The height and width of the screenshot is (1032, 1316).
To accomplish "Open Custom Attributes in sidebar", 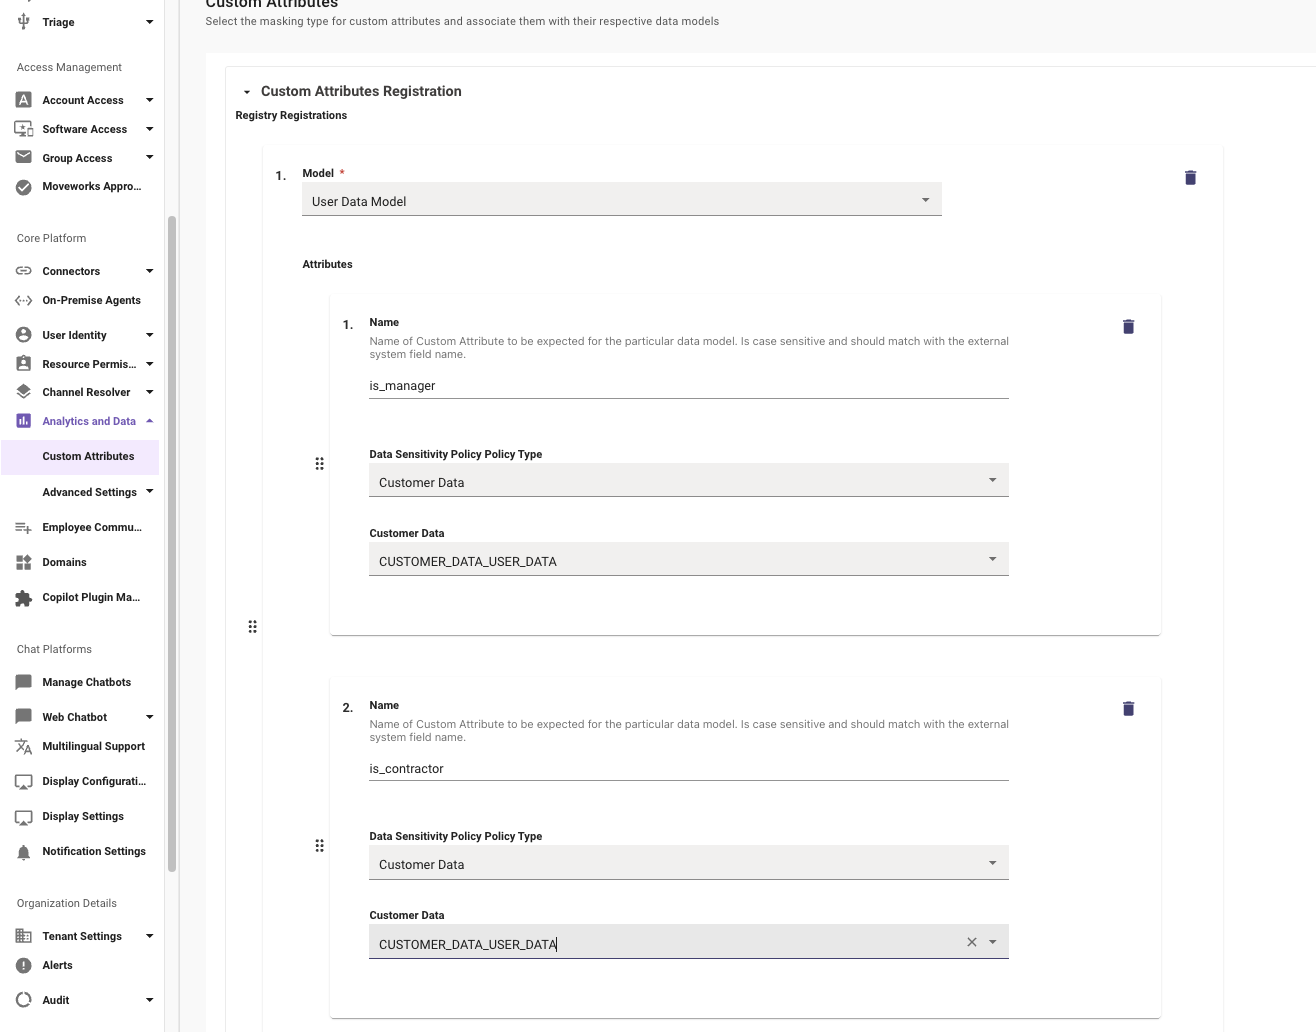I will (88, 456).
